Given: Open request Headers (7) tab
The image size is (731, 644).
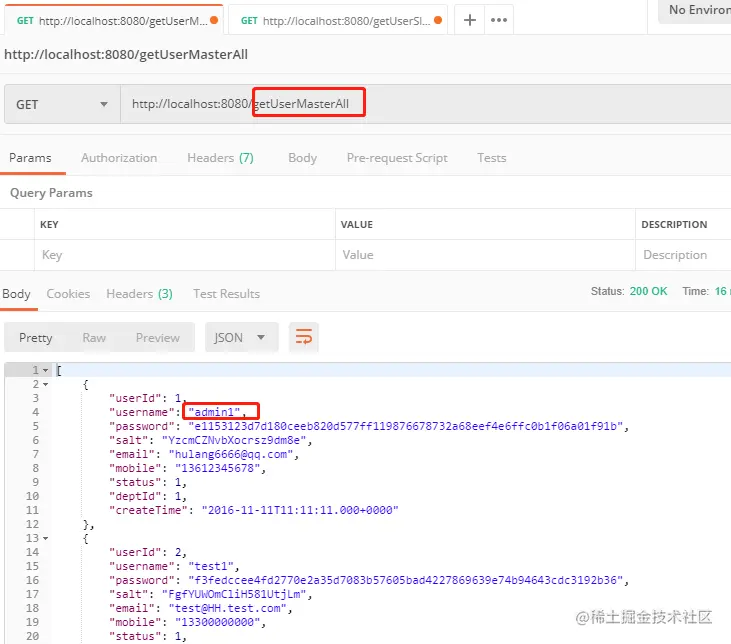Looking at the screenshot, I should pos(220,158).
